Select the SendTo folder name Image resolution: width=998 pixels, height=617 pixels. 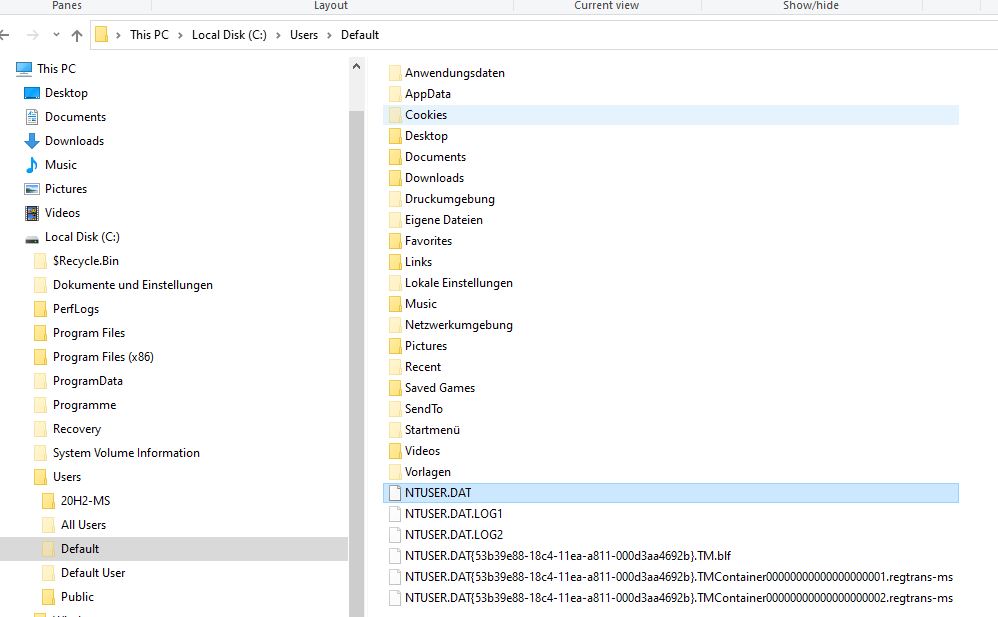click(423, 409)
